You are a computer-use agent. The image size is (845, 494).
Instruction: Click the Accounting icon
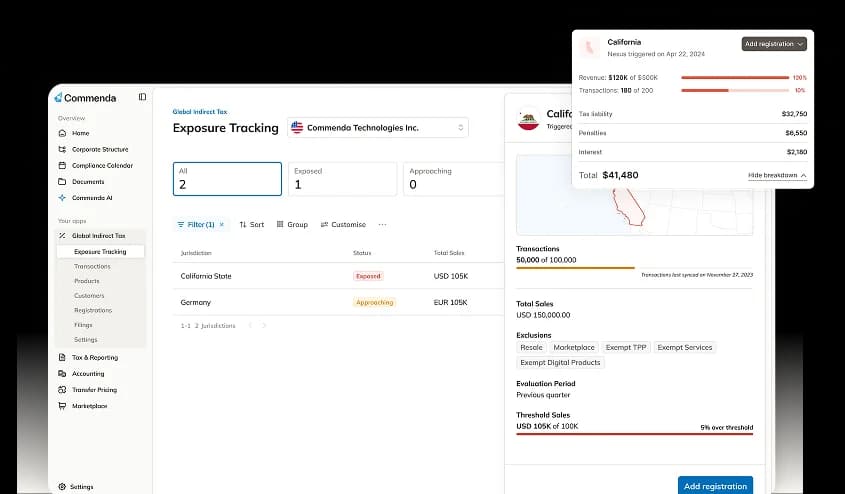(x=62, y=373)
